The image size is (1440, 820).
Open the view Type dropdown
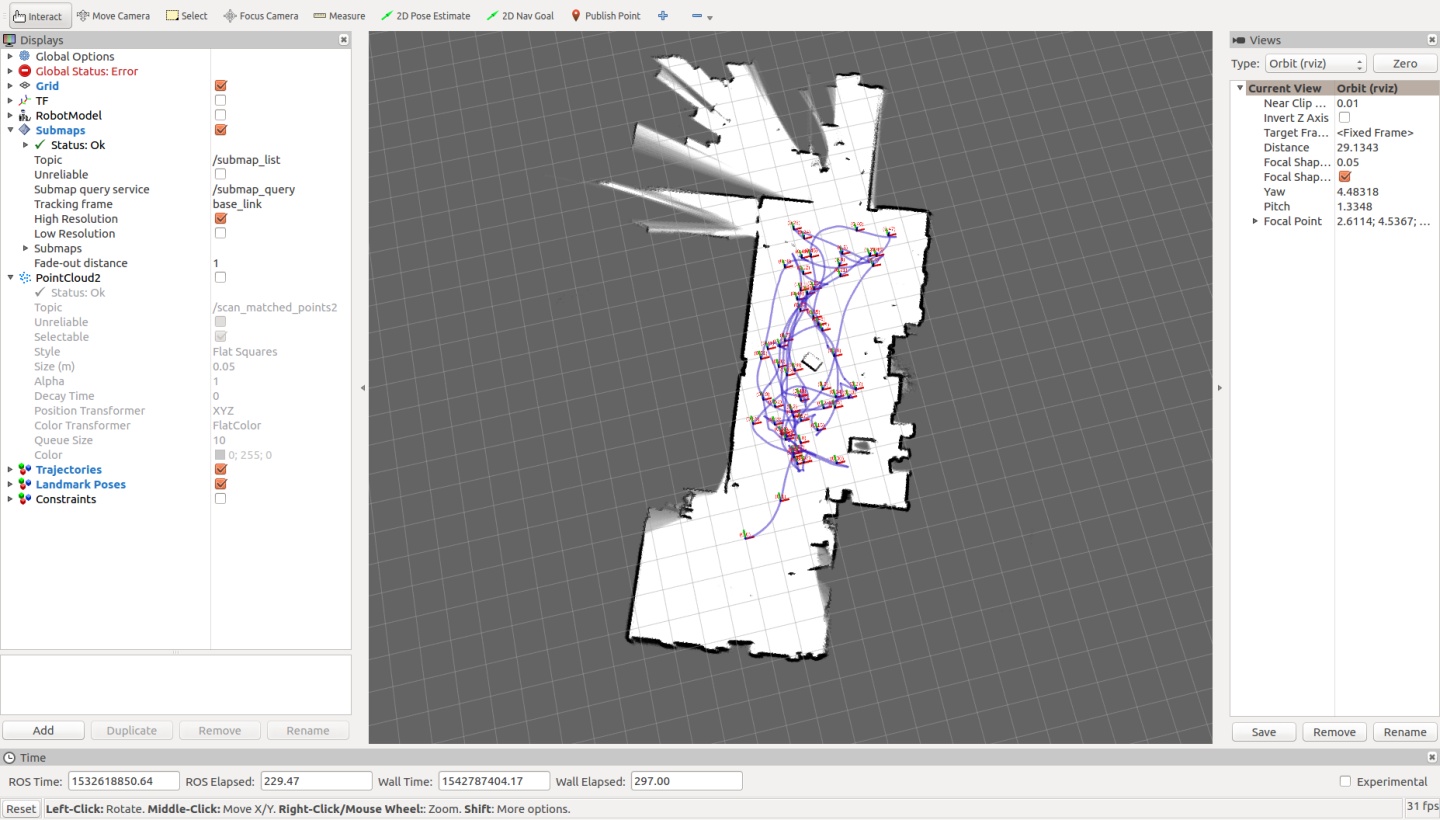pyautogui.click(x=1315, y=63)
